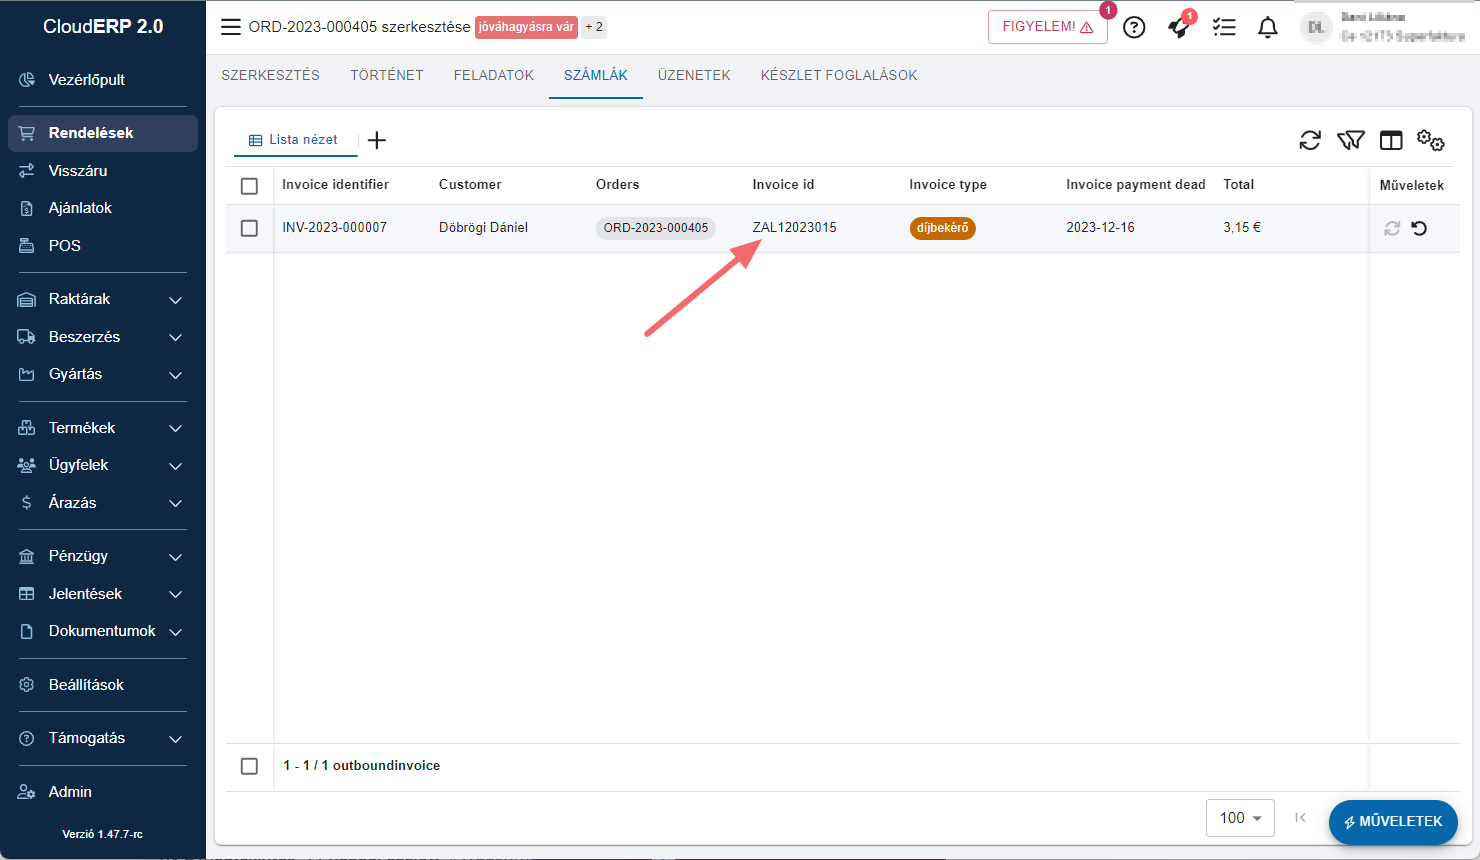Open the rocket updates icon
This screenshot has height=860, width=1480.
1179,27
